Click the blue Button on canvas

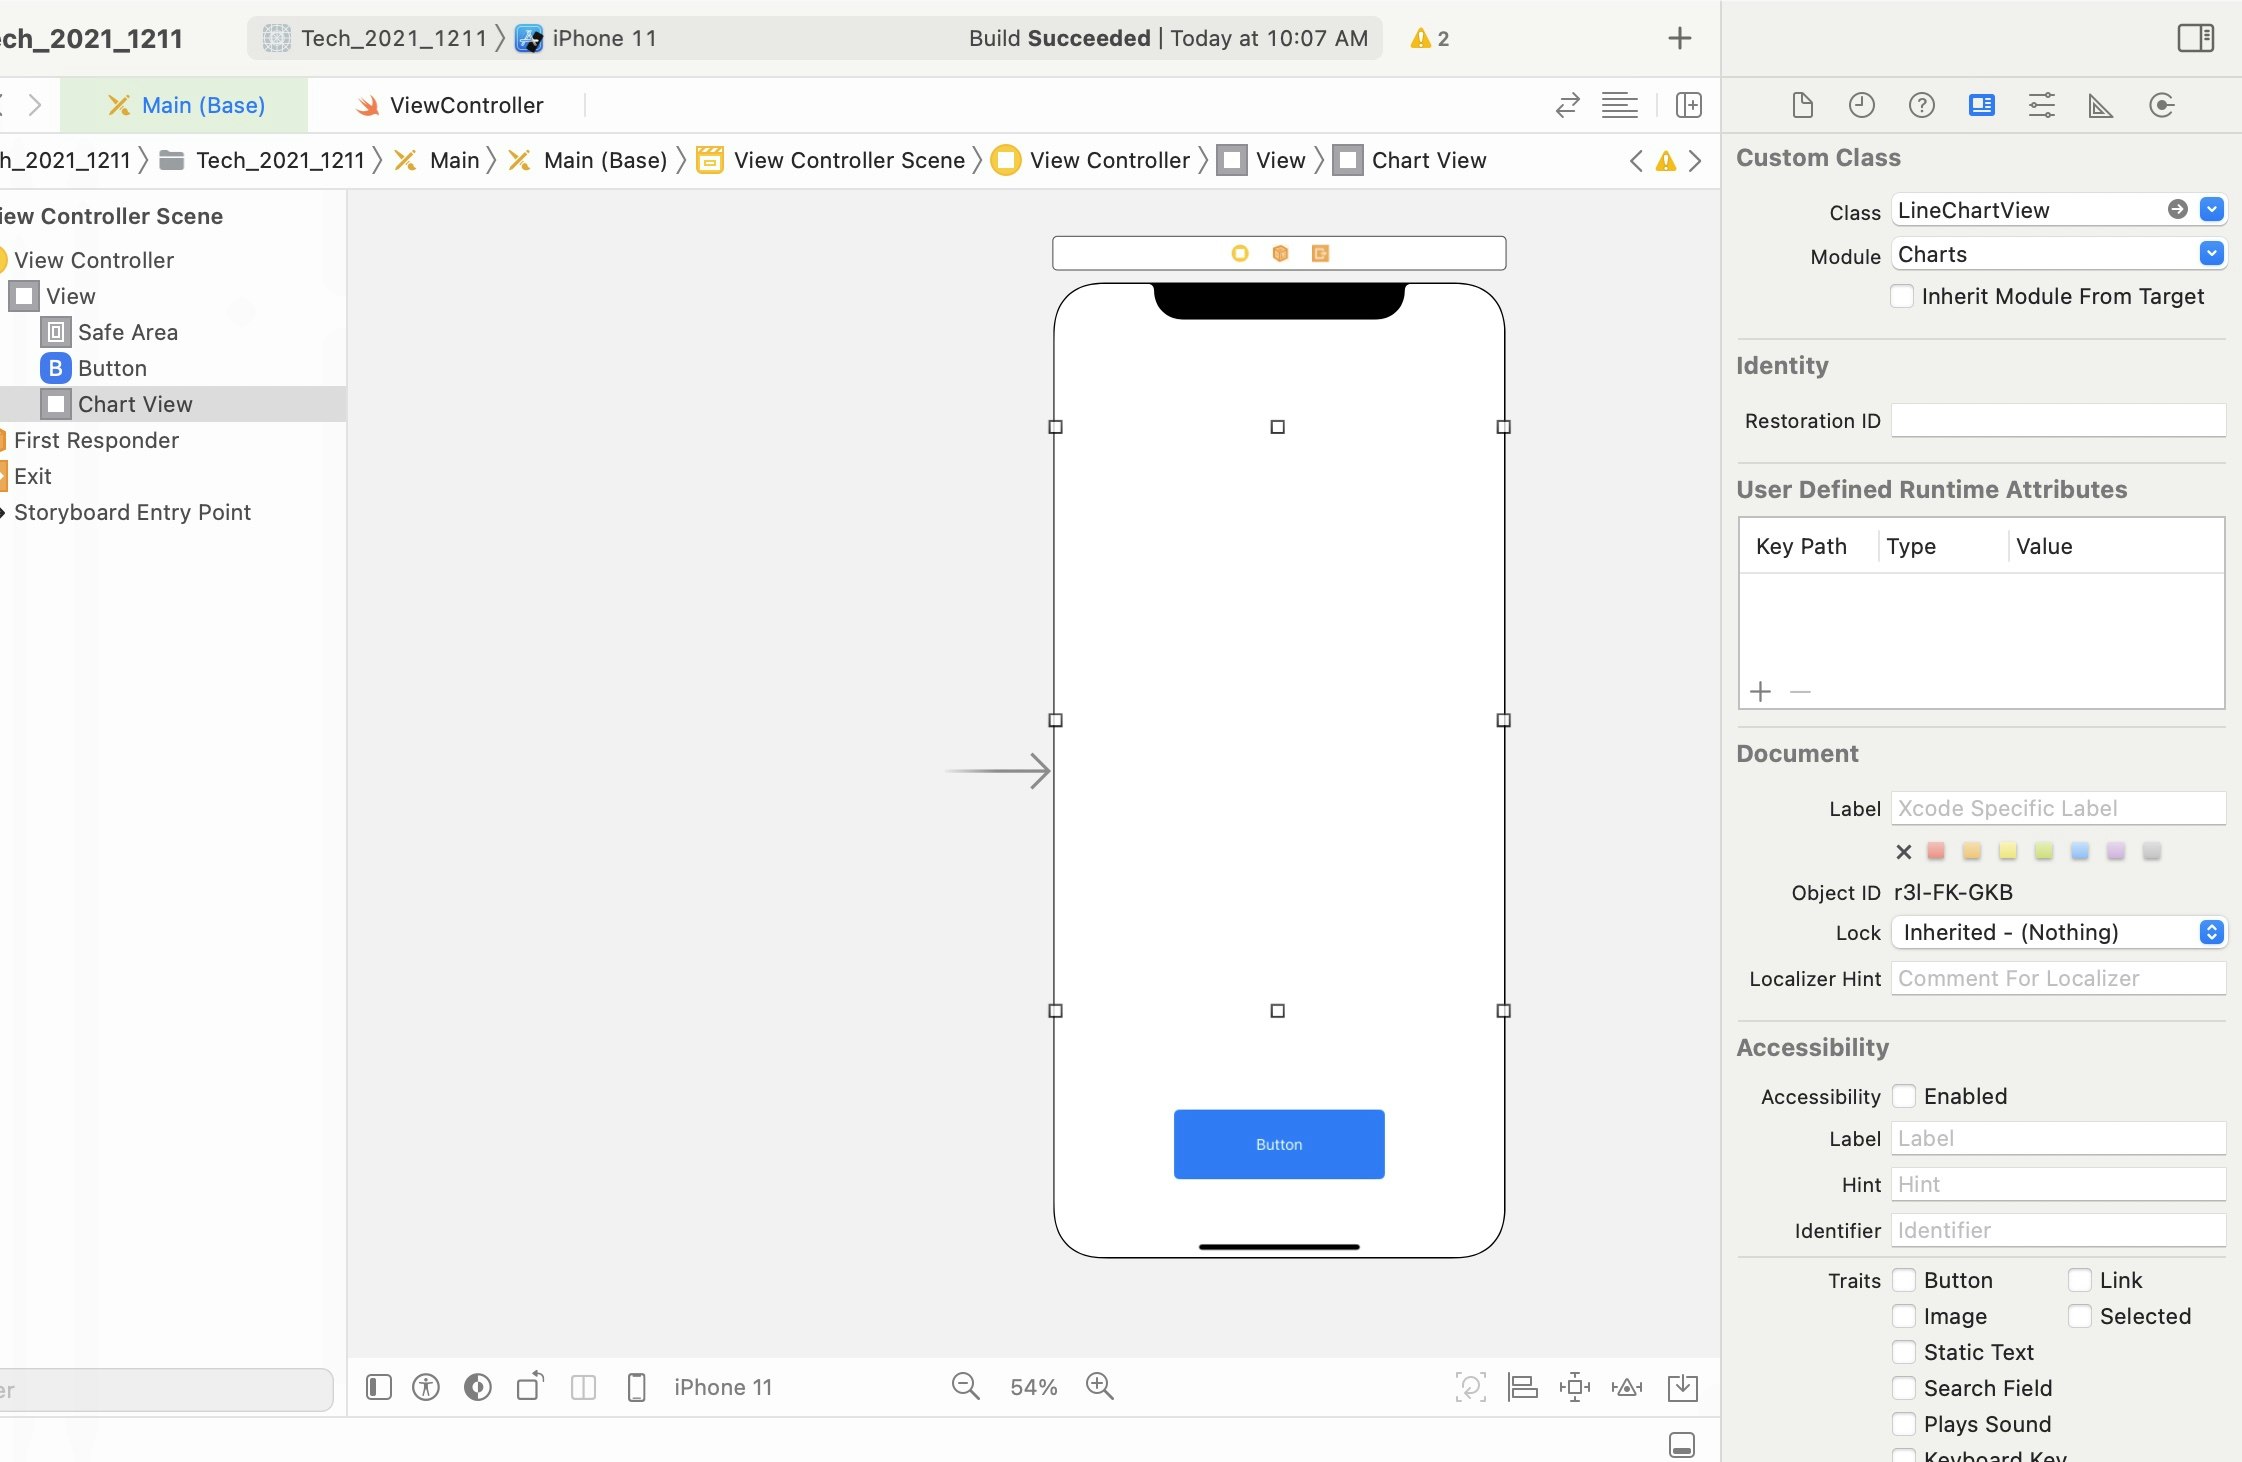(x=1278, y=1144)
